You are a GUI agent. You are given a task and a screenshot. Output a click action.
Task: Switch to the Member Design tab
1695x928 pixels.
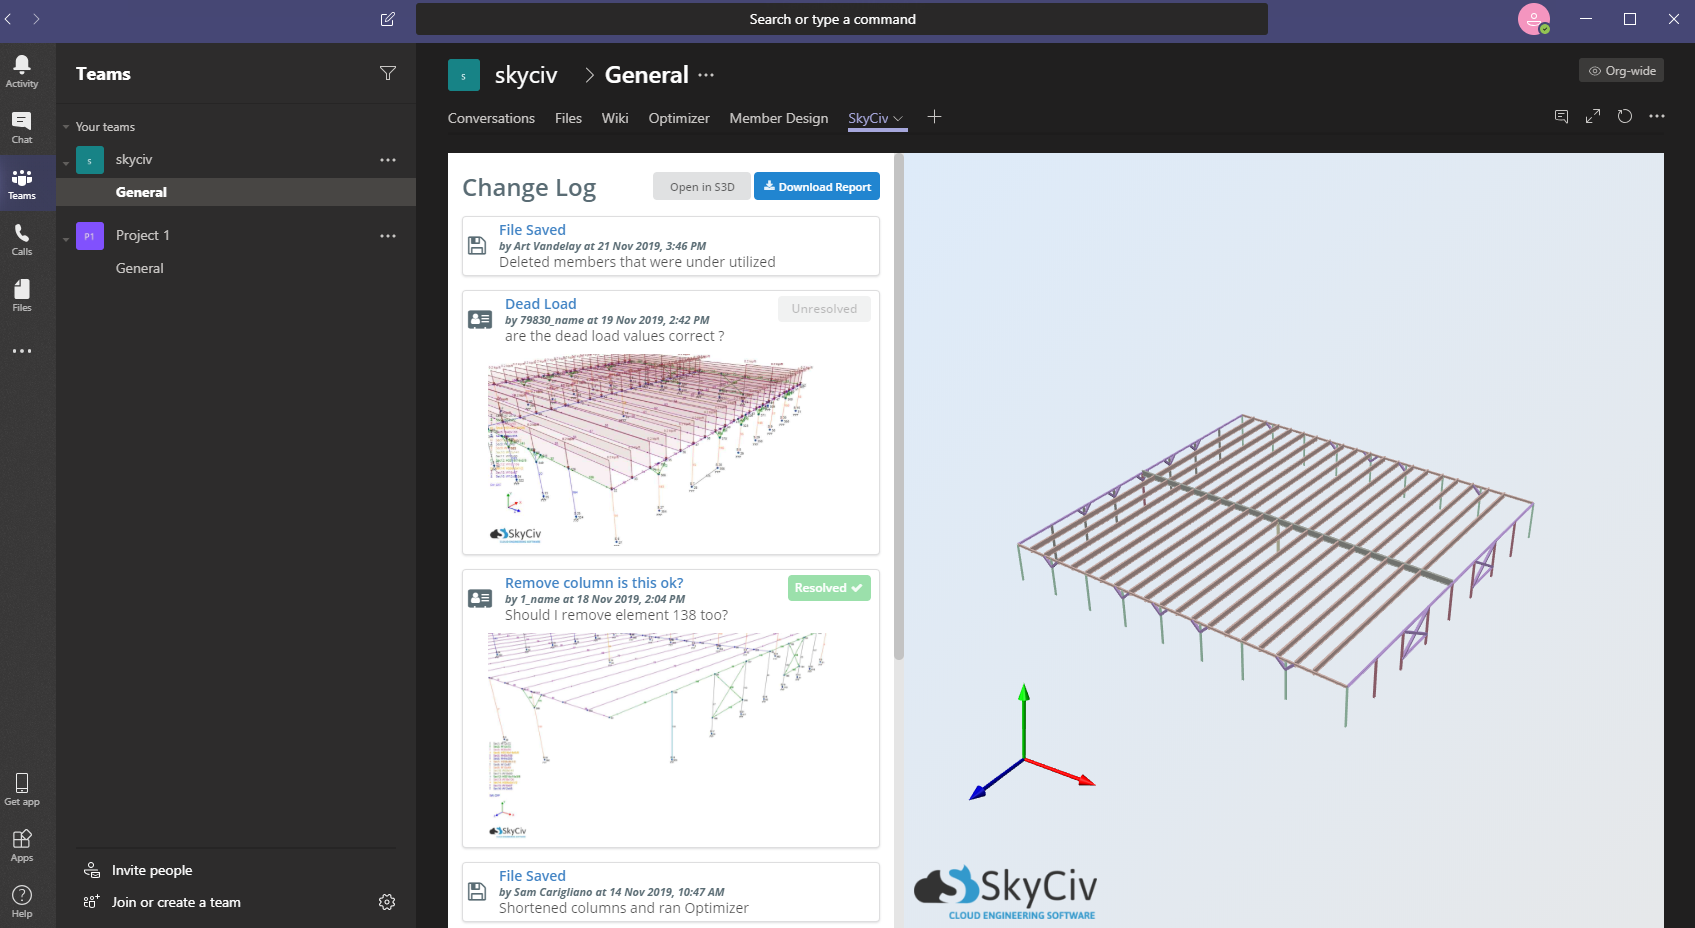[778, 118]
